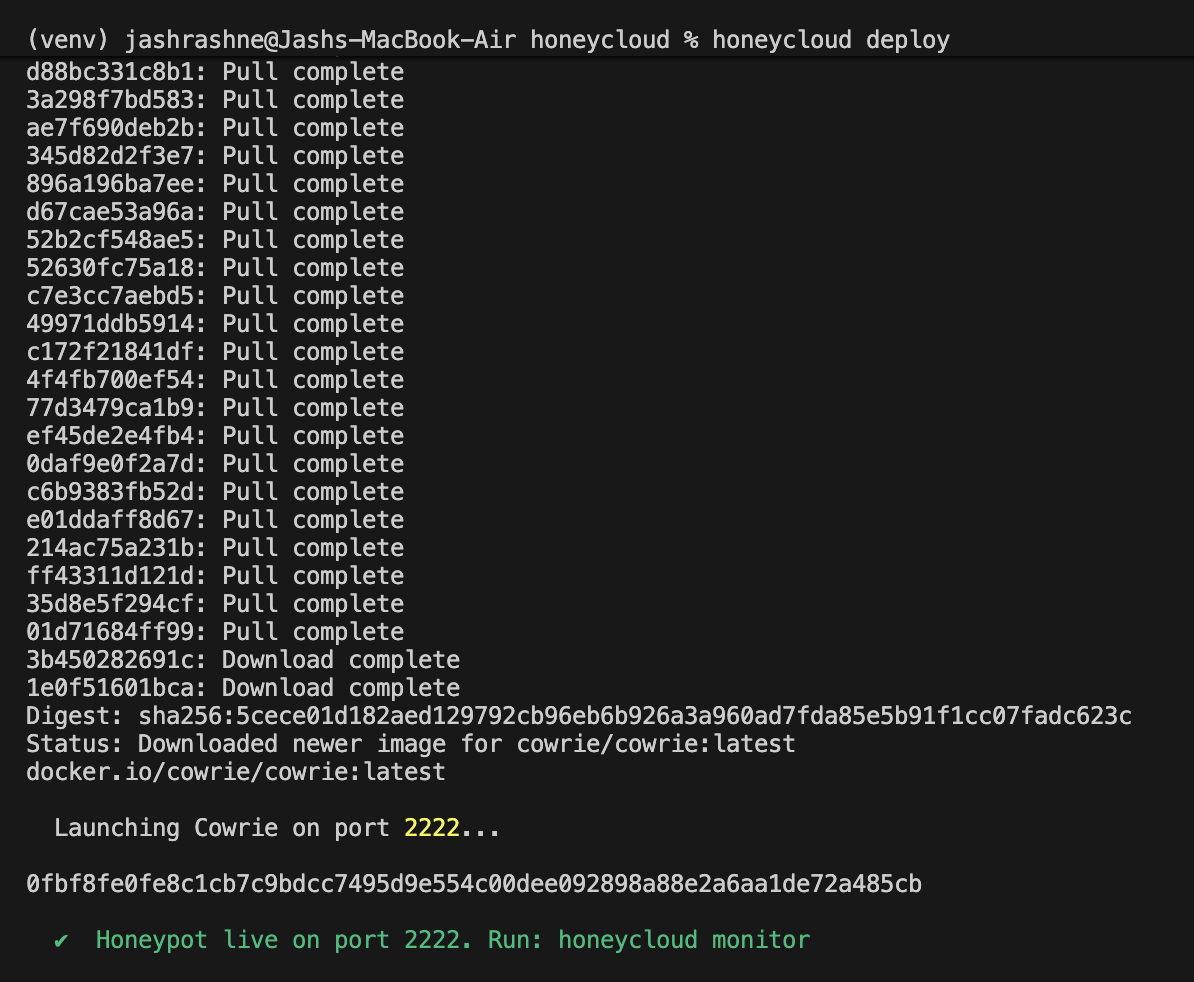The image size is (1194, 982).
Task: Select line 'd67cae53a96a: Pull complete'
Action: pos(215,212)
